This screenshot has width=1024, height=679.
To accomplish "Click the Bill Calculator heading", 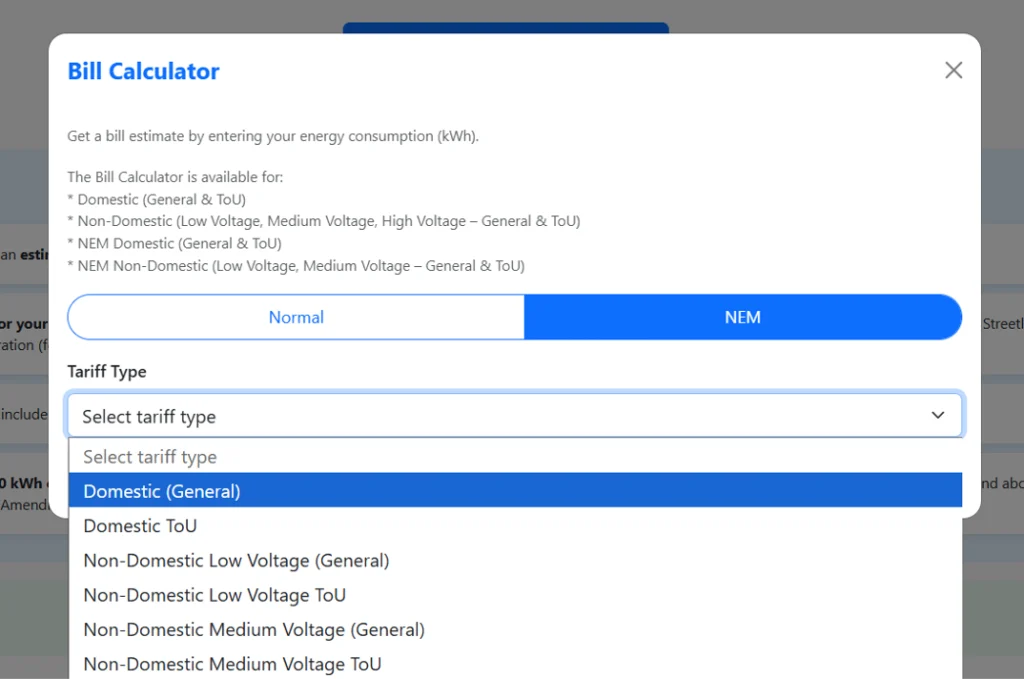I will [143, 72].
